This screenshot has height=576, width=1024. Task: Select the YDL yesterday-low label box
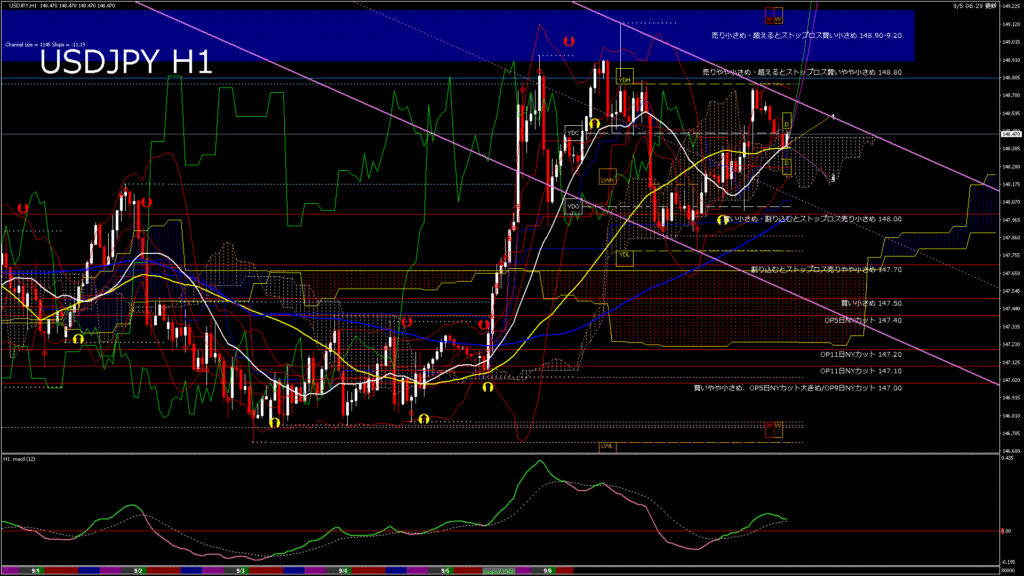pyautogui.click(x=625, y=254)
